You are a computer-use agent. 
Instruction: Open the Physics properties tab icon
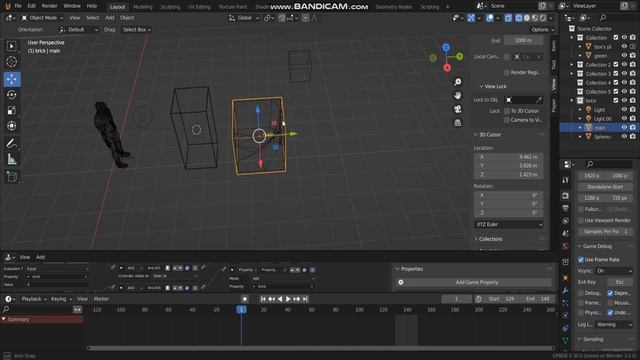pos(565,316)
